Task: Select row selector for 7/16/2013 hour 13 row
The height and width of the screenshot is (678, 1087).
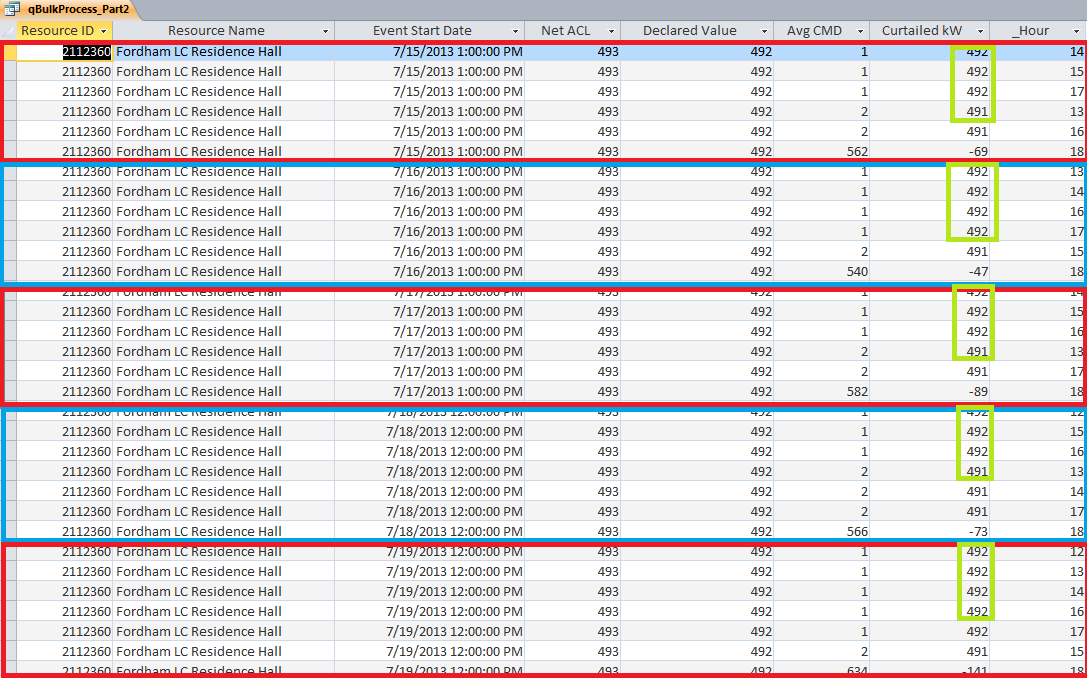Action: [x=8, y=171]
